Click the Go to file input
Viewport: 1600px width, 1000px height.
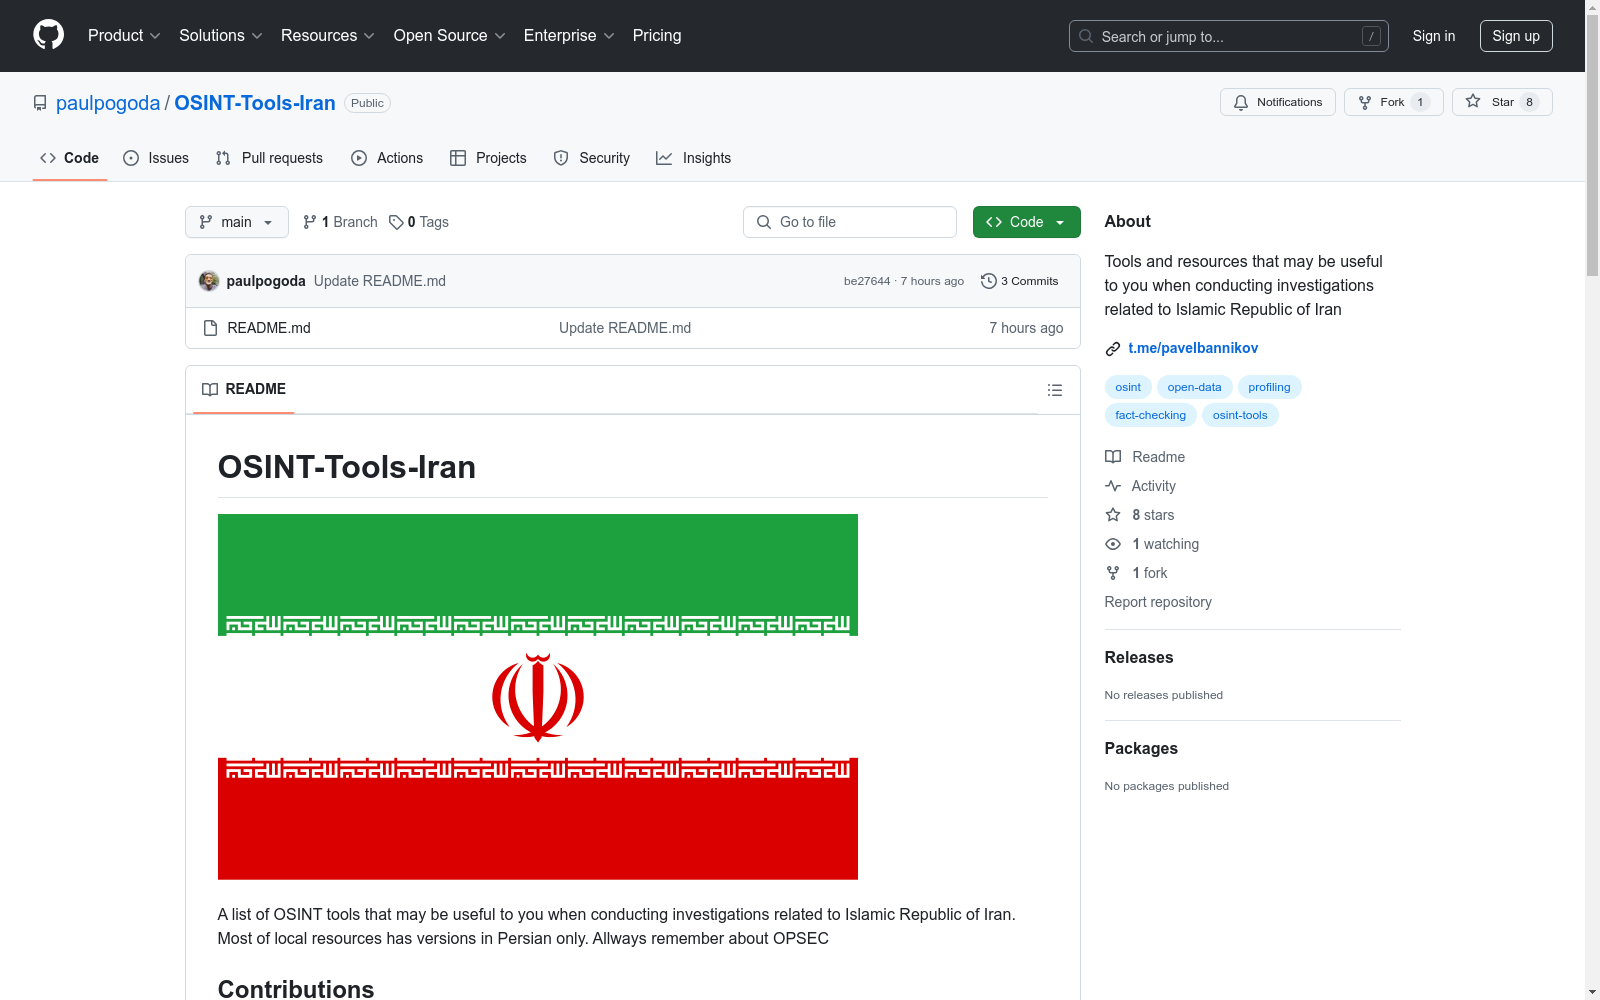850,222
